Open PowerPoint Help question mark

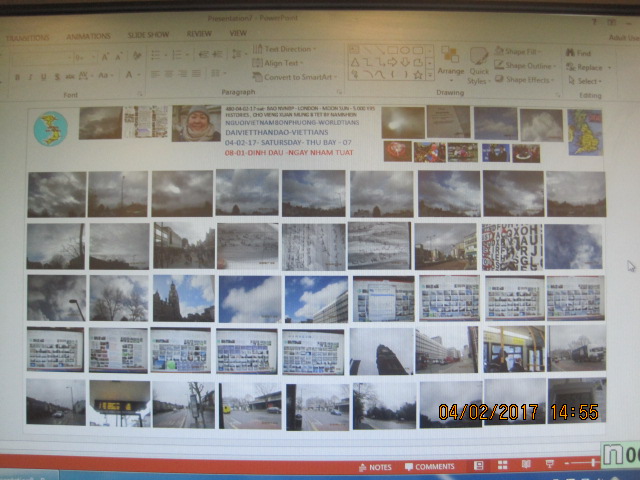tap(594, 22)
